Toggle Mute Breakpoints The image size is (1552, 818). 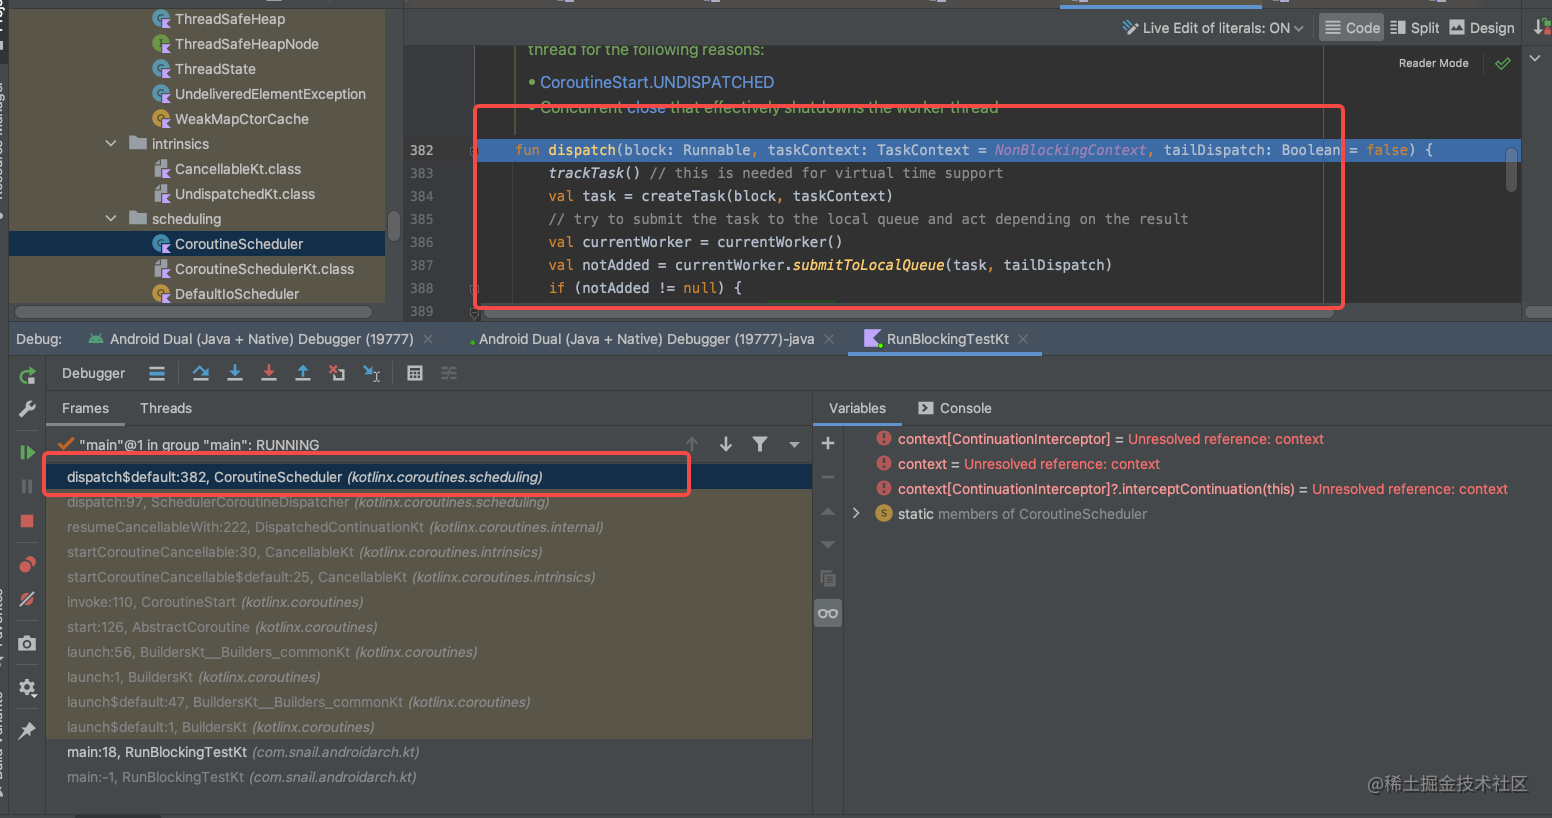[x=27, y=599]
